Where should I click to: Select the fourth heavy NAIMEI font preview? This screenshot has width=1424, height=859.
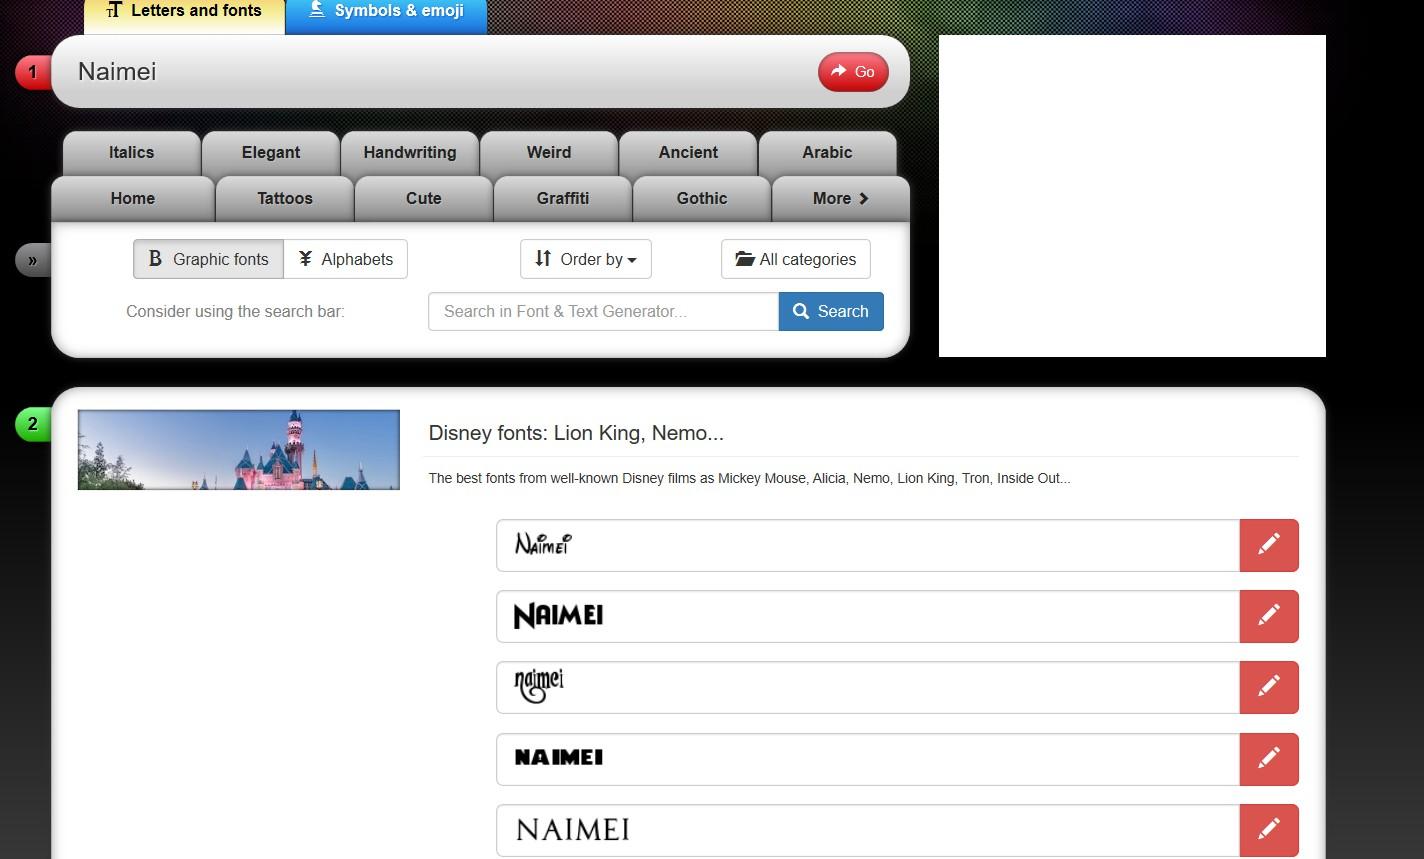(x=868, y=759)
